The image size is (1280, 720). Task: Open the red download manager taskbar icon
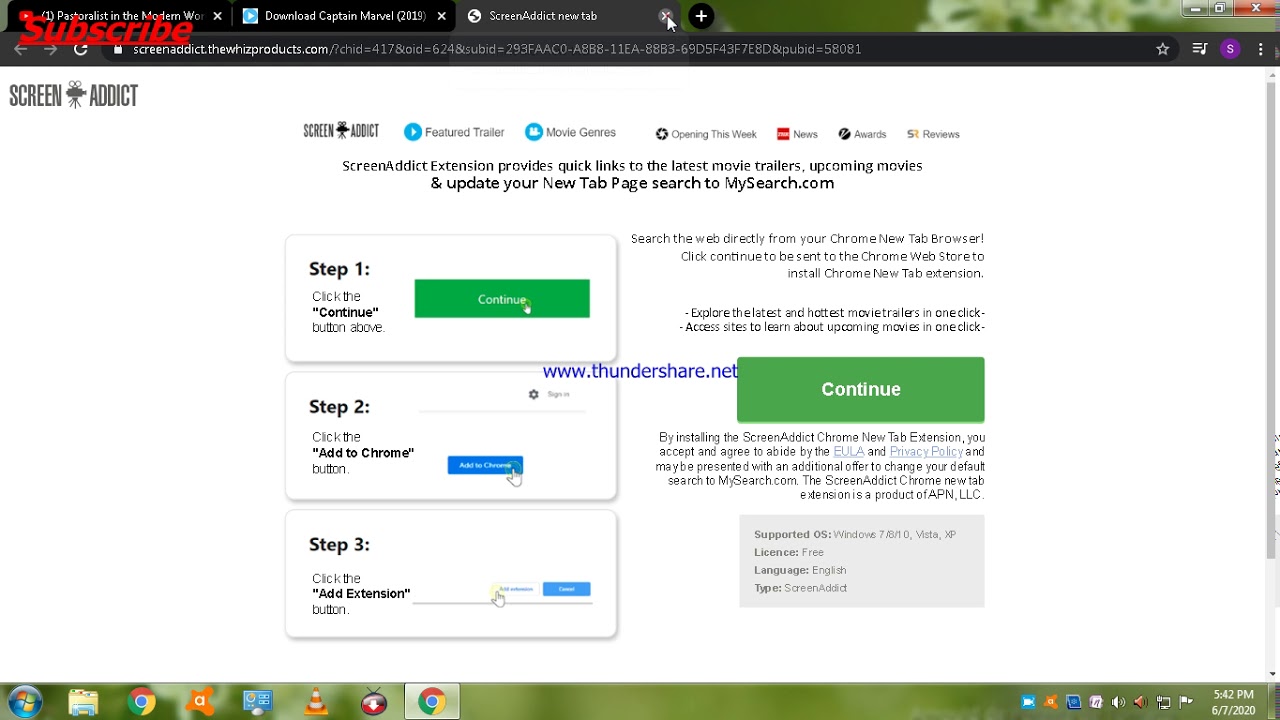pos(374,702)
